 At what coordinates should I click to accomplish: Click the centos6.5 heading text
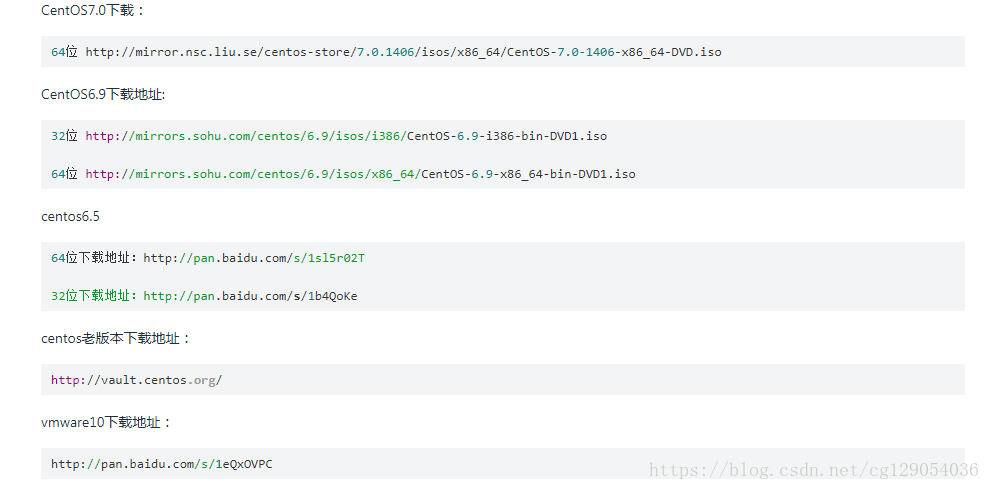(x=70, y=217)
